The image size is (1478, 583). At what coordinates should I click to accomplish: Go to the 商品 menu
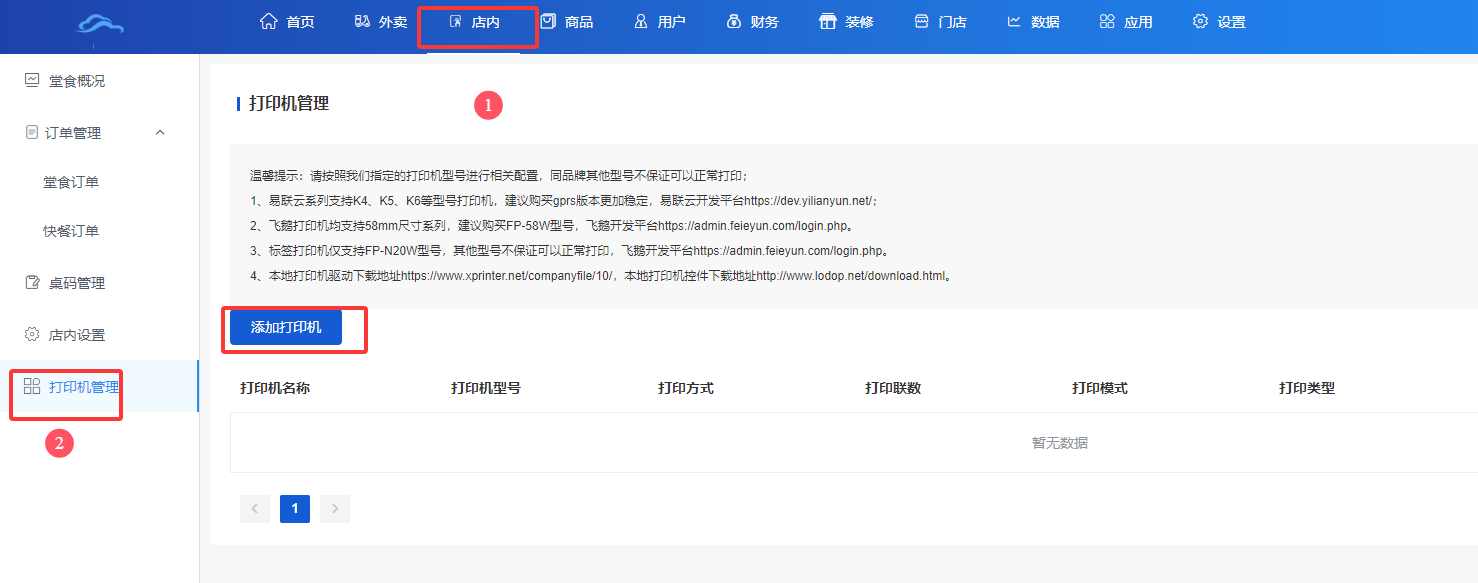tap(579, 22)
